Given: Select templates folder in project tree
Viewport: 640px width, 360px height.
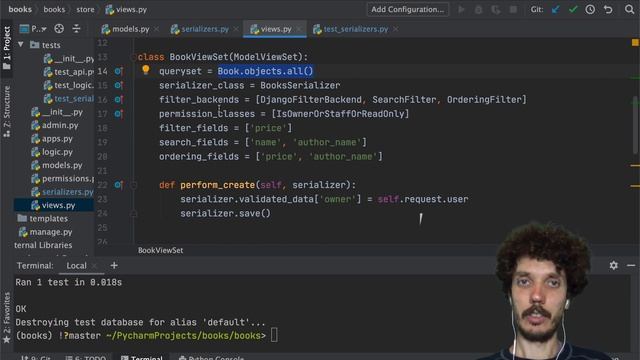Looking at the screenshot, I should (43, 218).
